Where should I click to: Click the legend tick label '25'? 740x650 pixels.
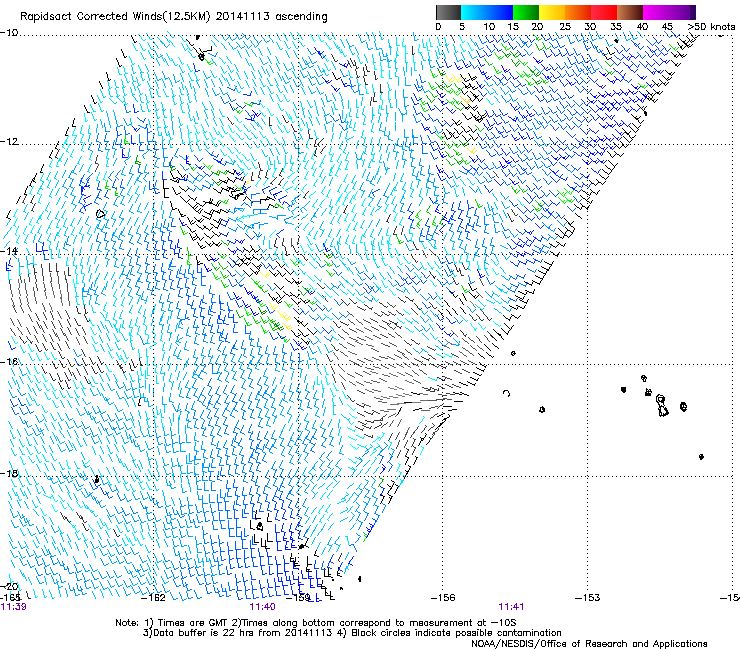click(x=565, y=27)
